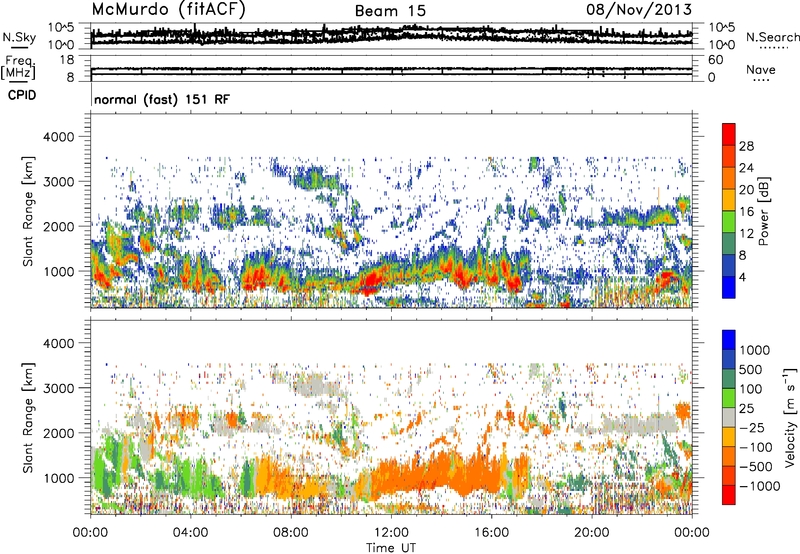Screen dimensions: 800x554
Task: Select 'Slant Range [km]' label of power panel
Action: point(28,211)
